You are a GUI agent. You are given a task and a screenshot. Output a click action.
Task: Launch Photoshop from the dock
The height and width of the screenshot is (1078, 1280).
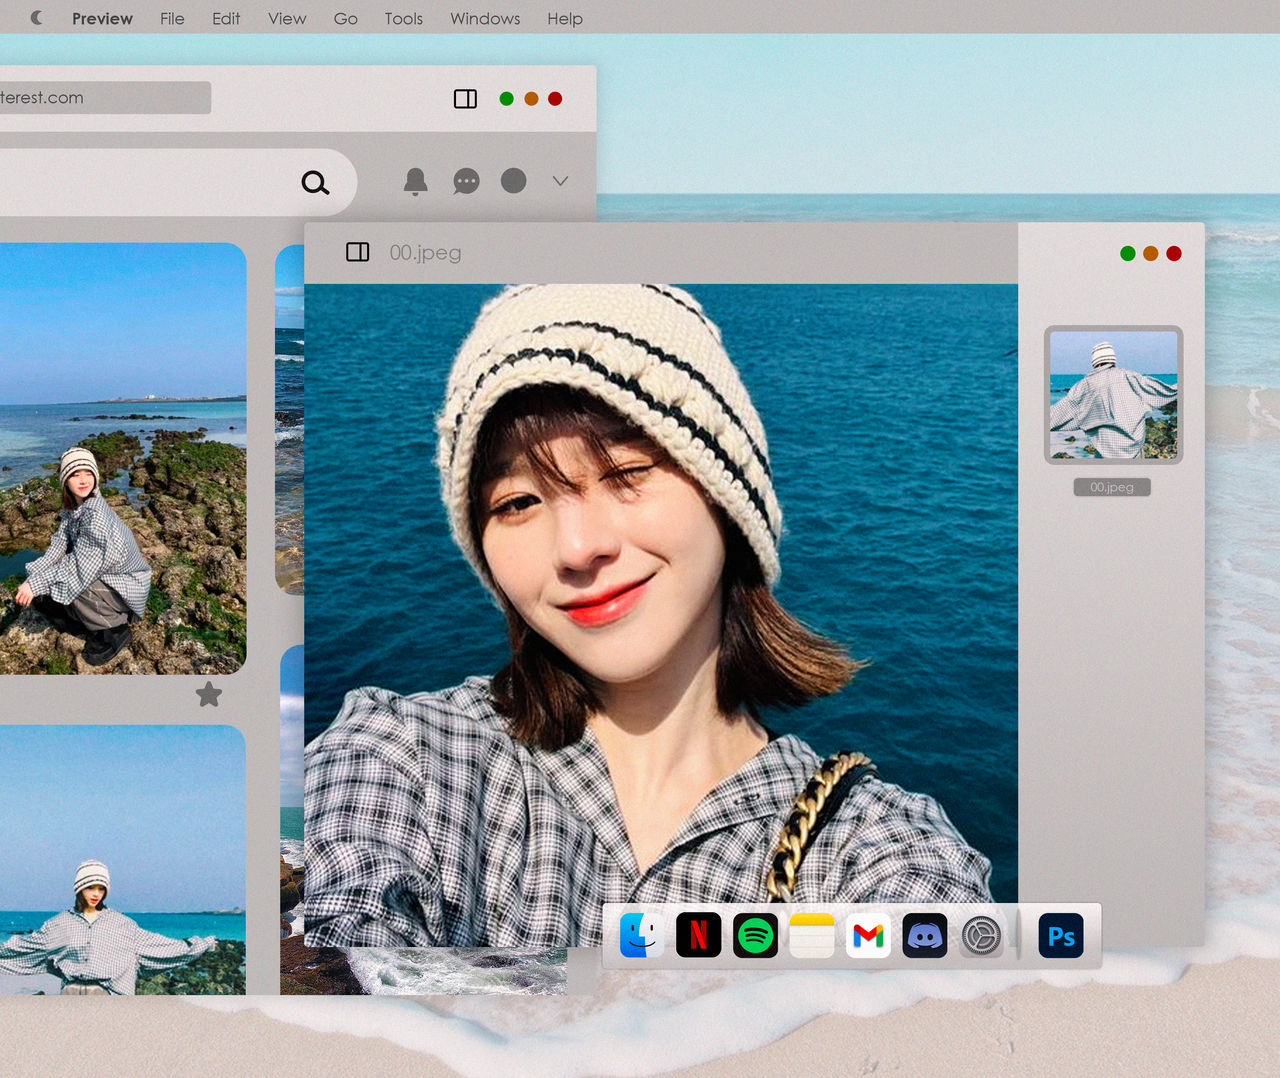pyautogui.click(x=1061, y=936)
